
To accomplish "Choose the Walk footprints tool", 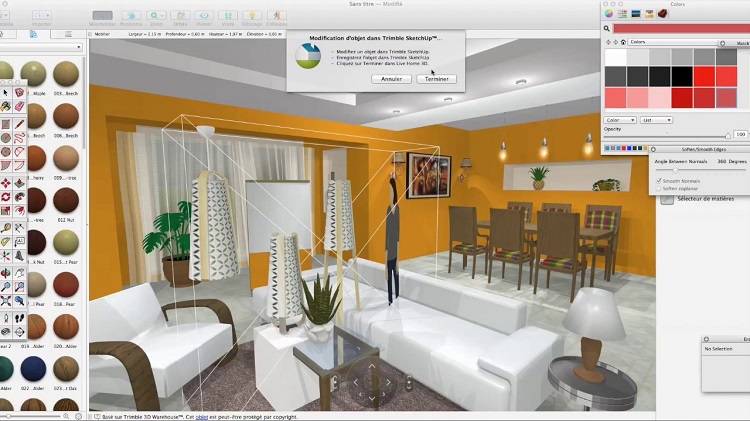I will [x=19, y=318].
